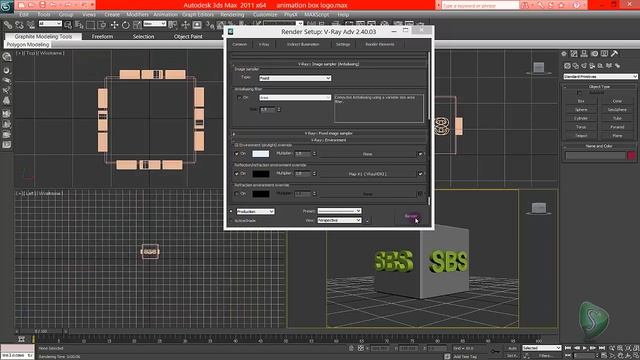Screen dimensions: 640x360
Task: Select the Lights category icon
Action: 584,65
